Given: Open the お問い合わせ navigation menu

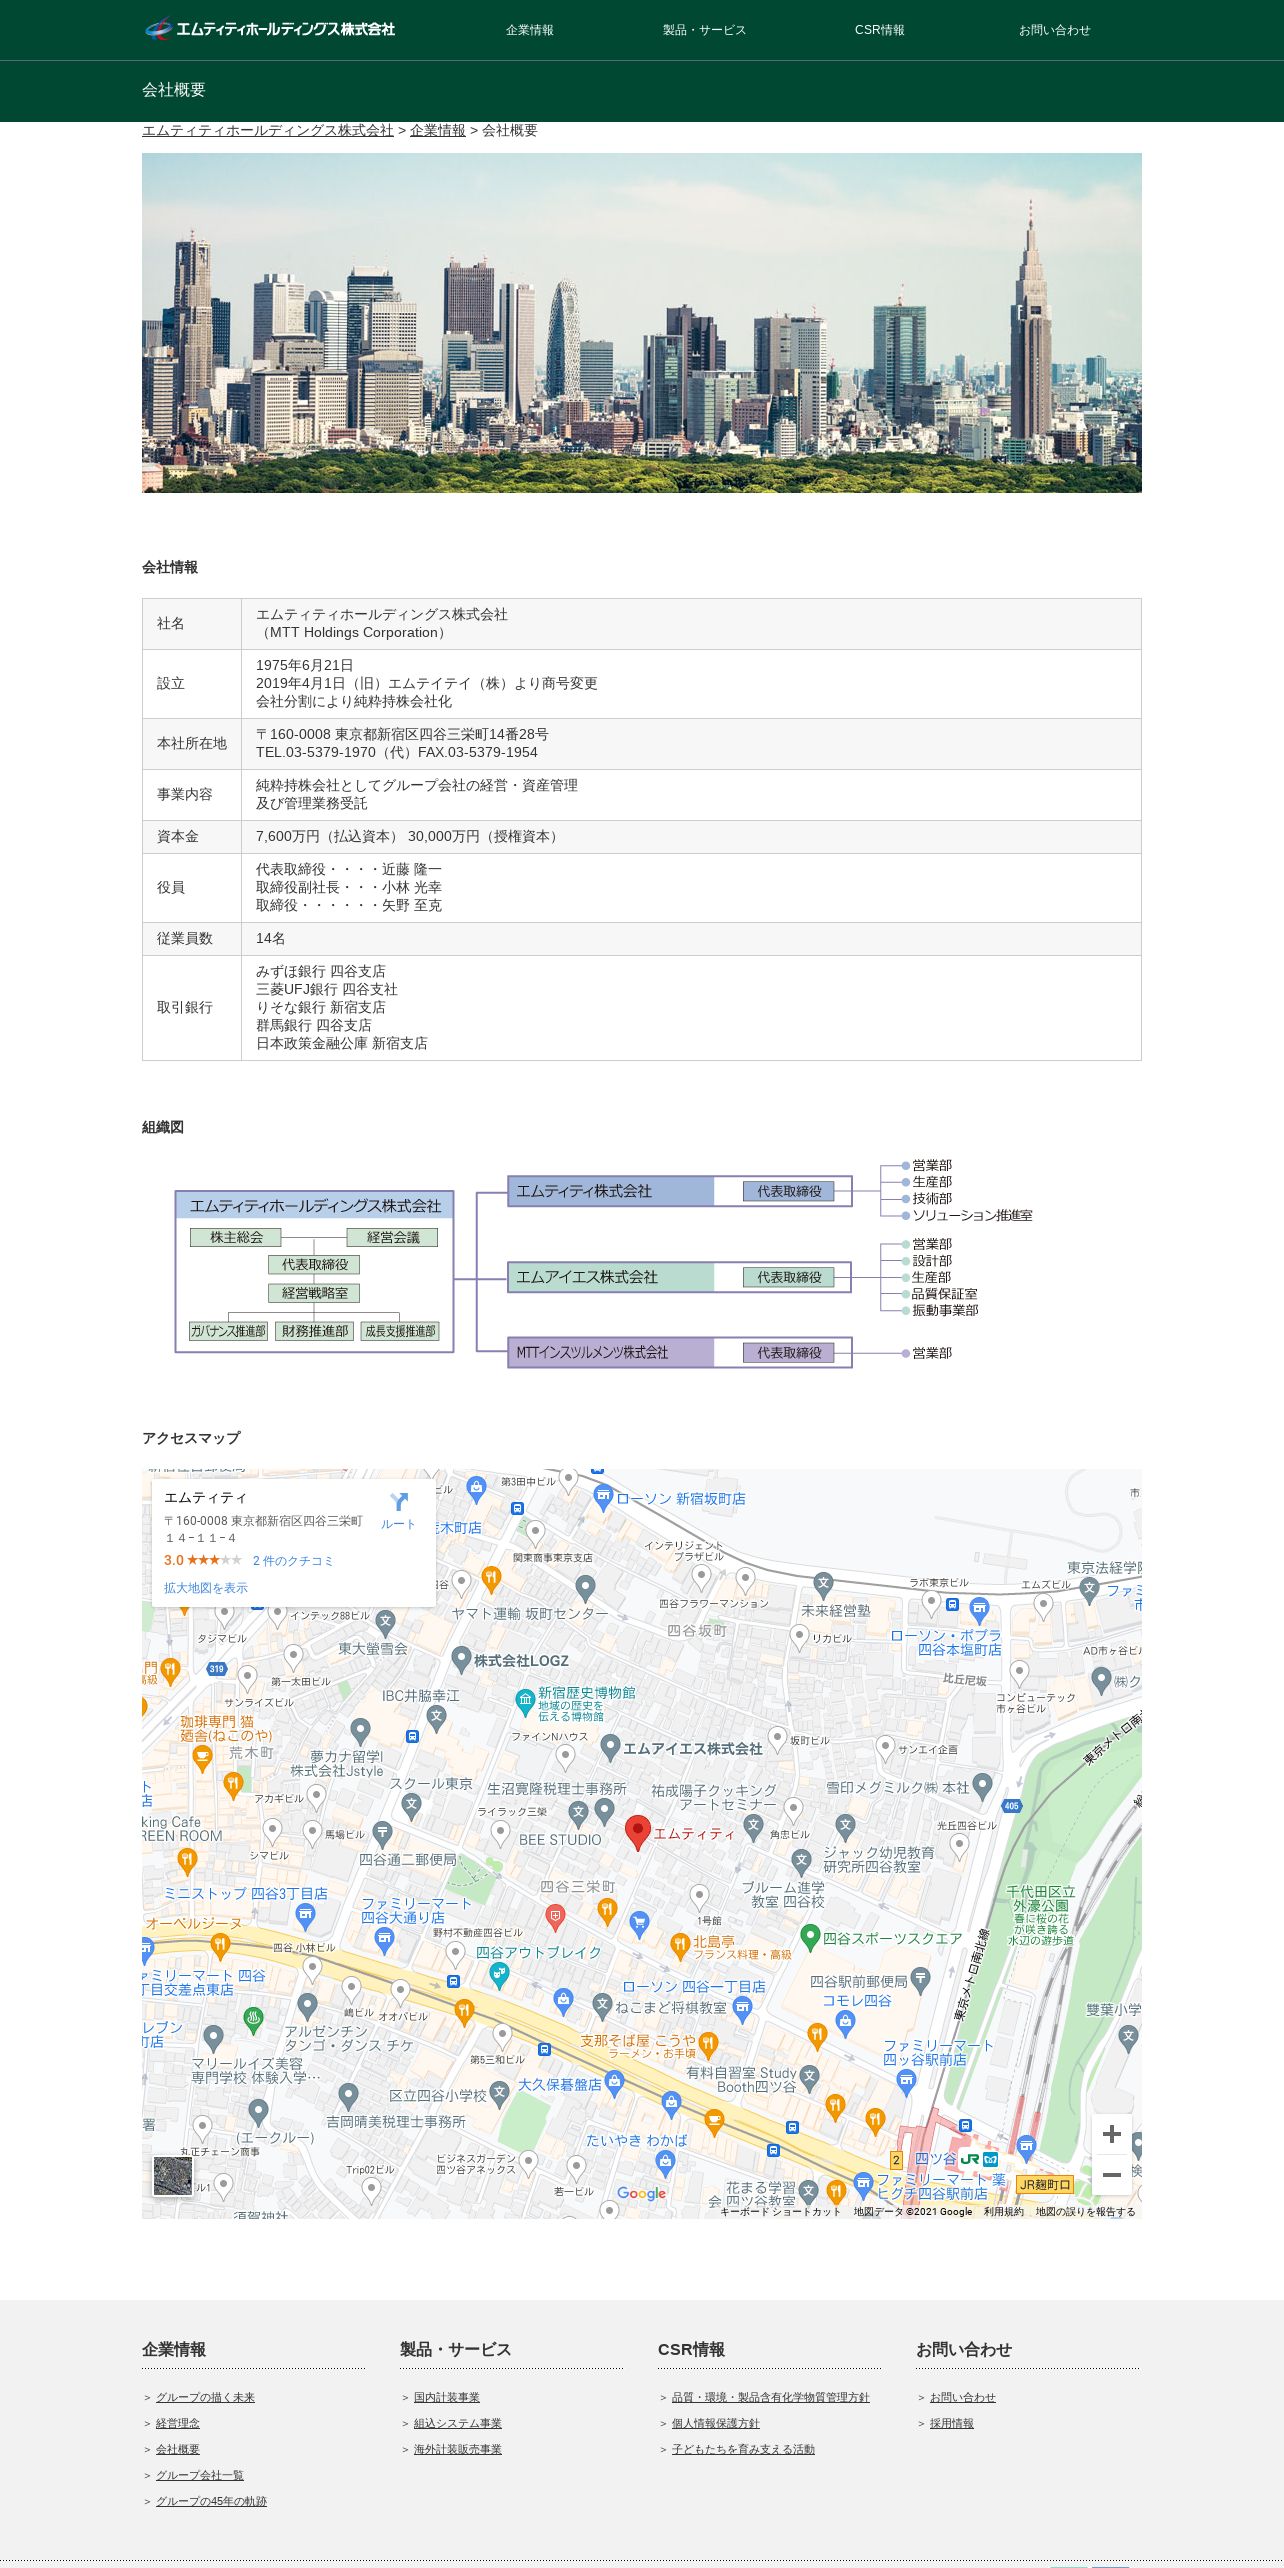Looking at the screenshot, I should click(1054, 30).
